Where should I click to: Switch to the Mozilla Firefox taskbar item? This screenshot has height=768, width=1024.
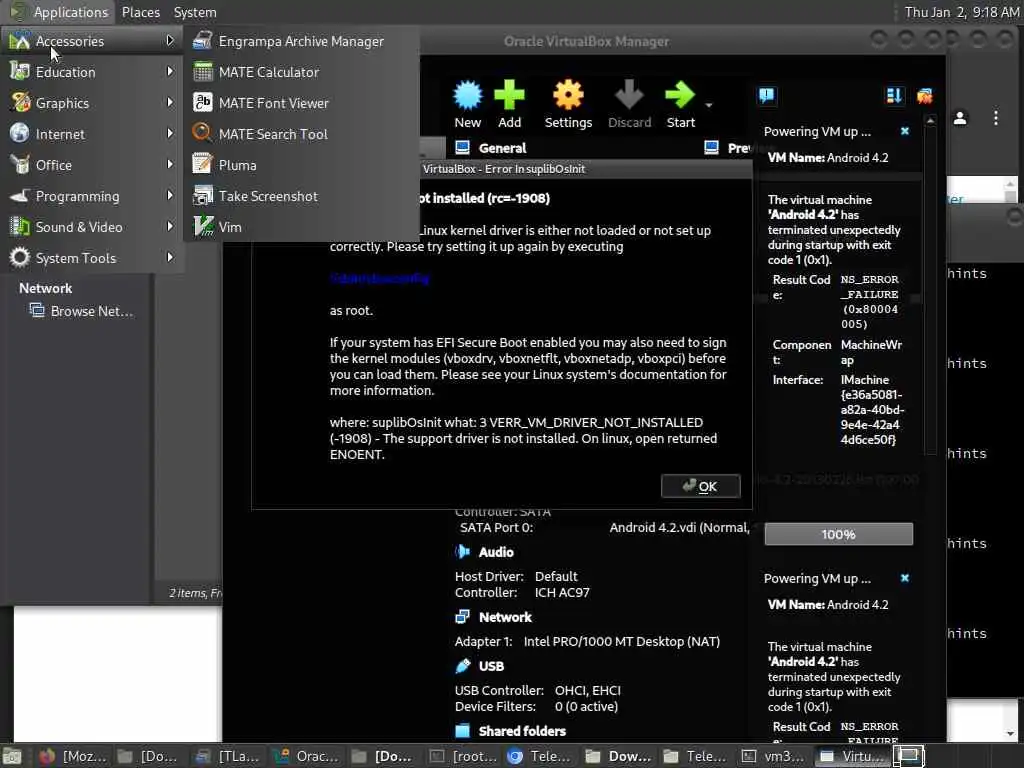click(74, 756)
